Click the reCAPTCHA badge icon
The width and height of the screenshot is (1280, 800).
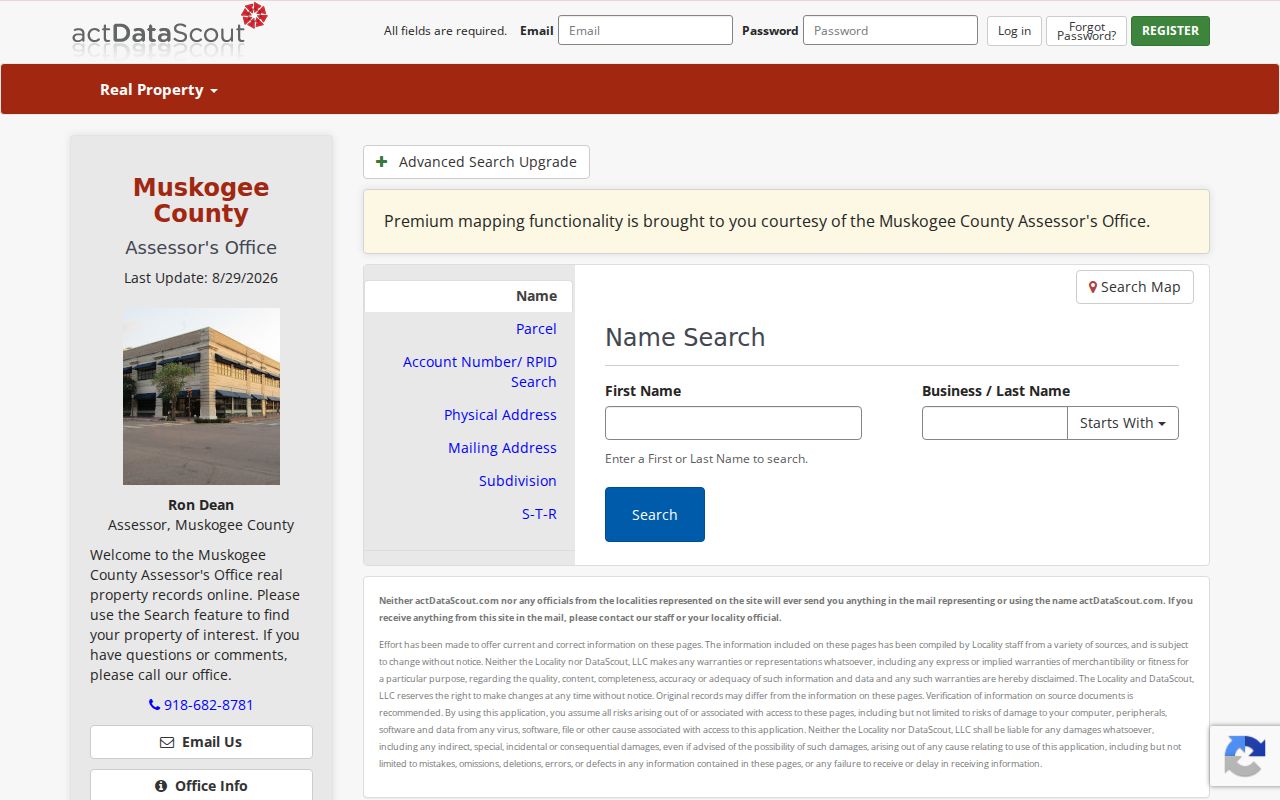1244,755
